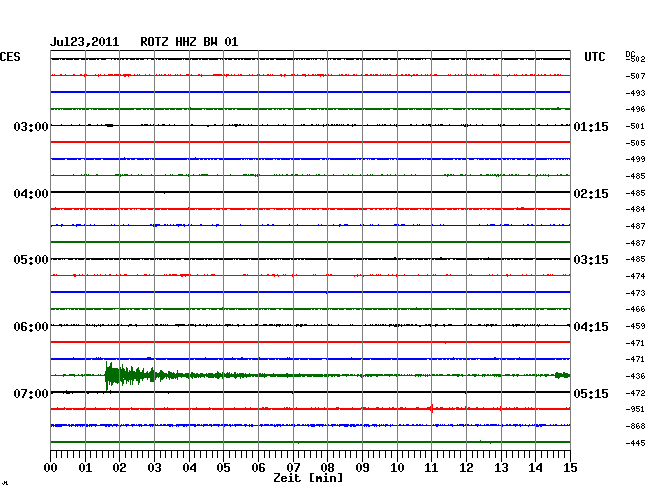
Task: Click the DC offset value -474
Action: click(635, 276)
